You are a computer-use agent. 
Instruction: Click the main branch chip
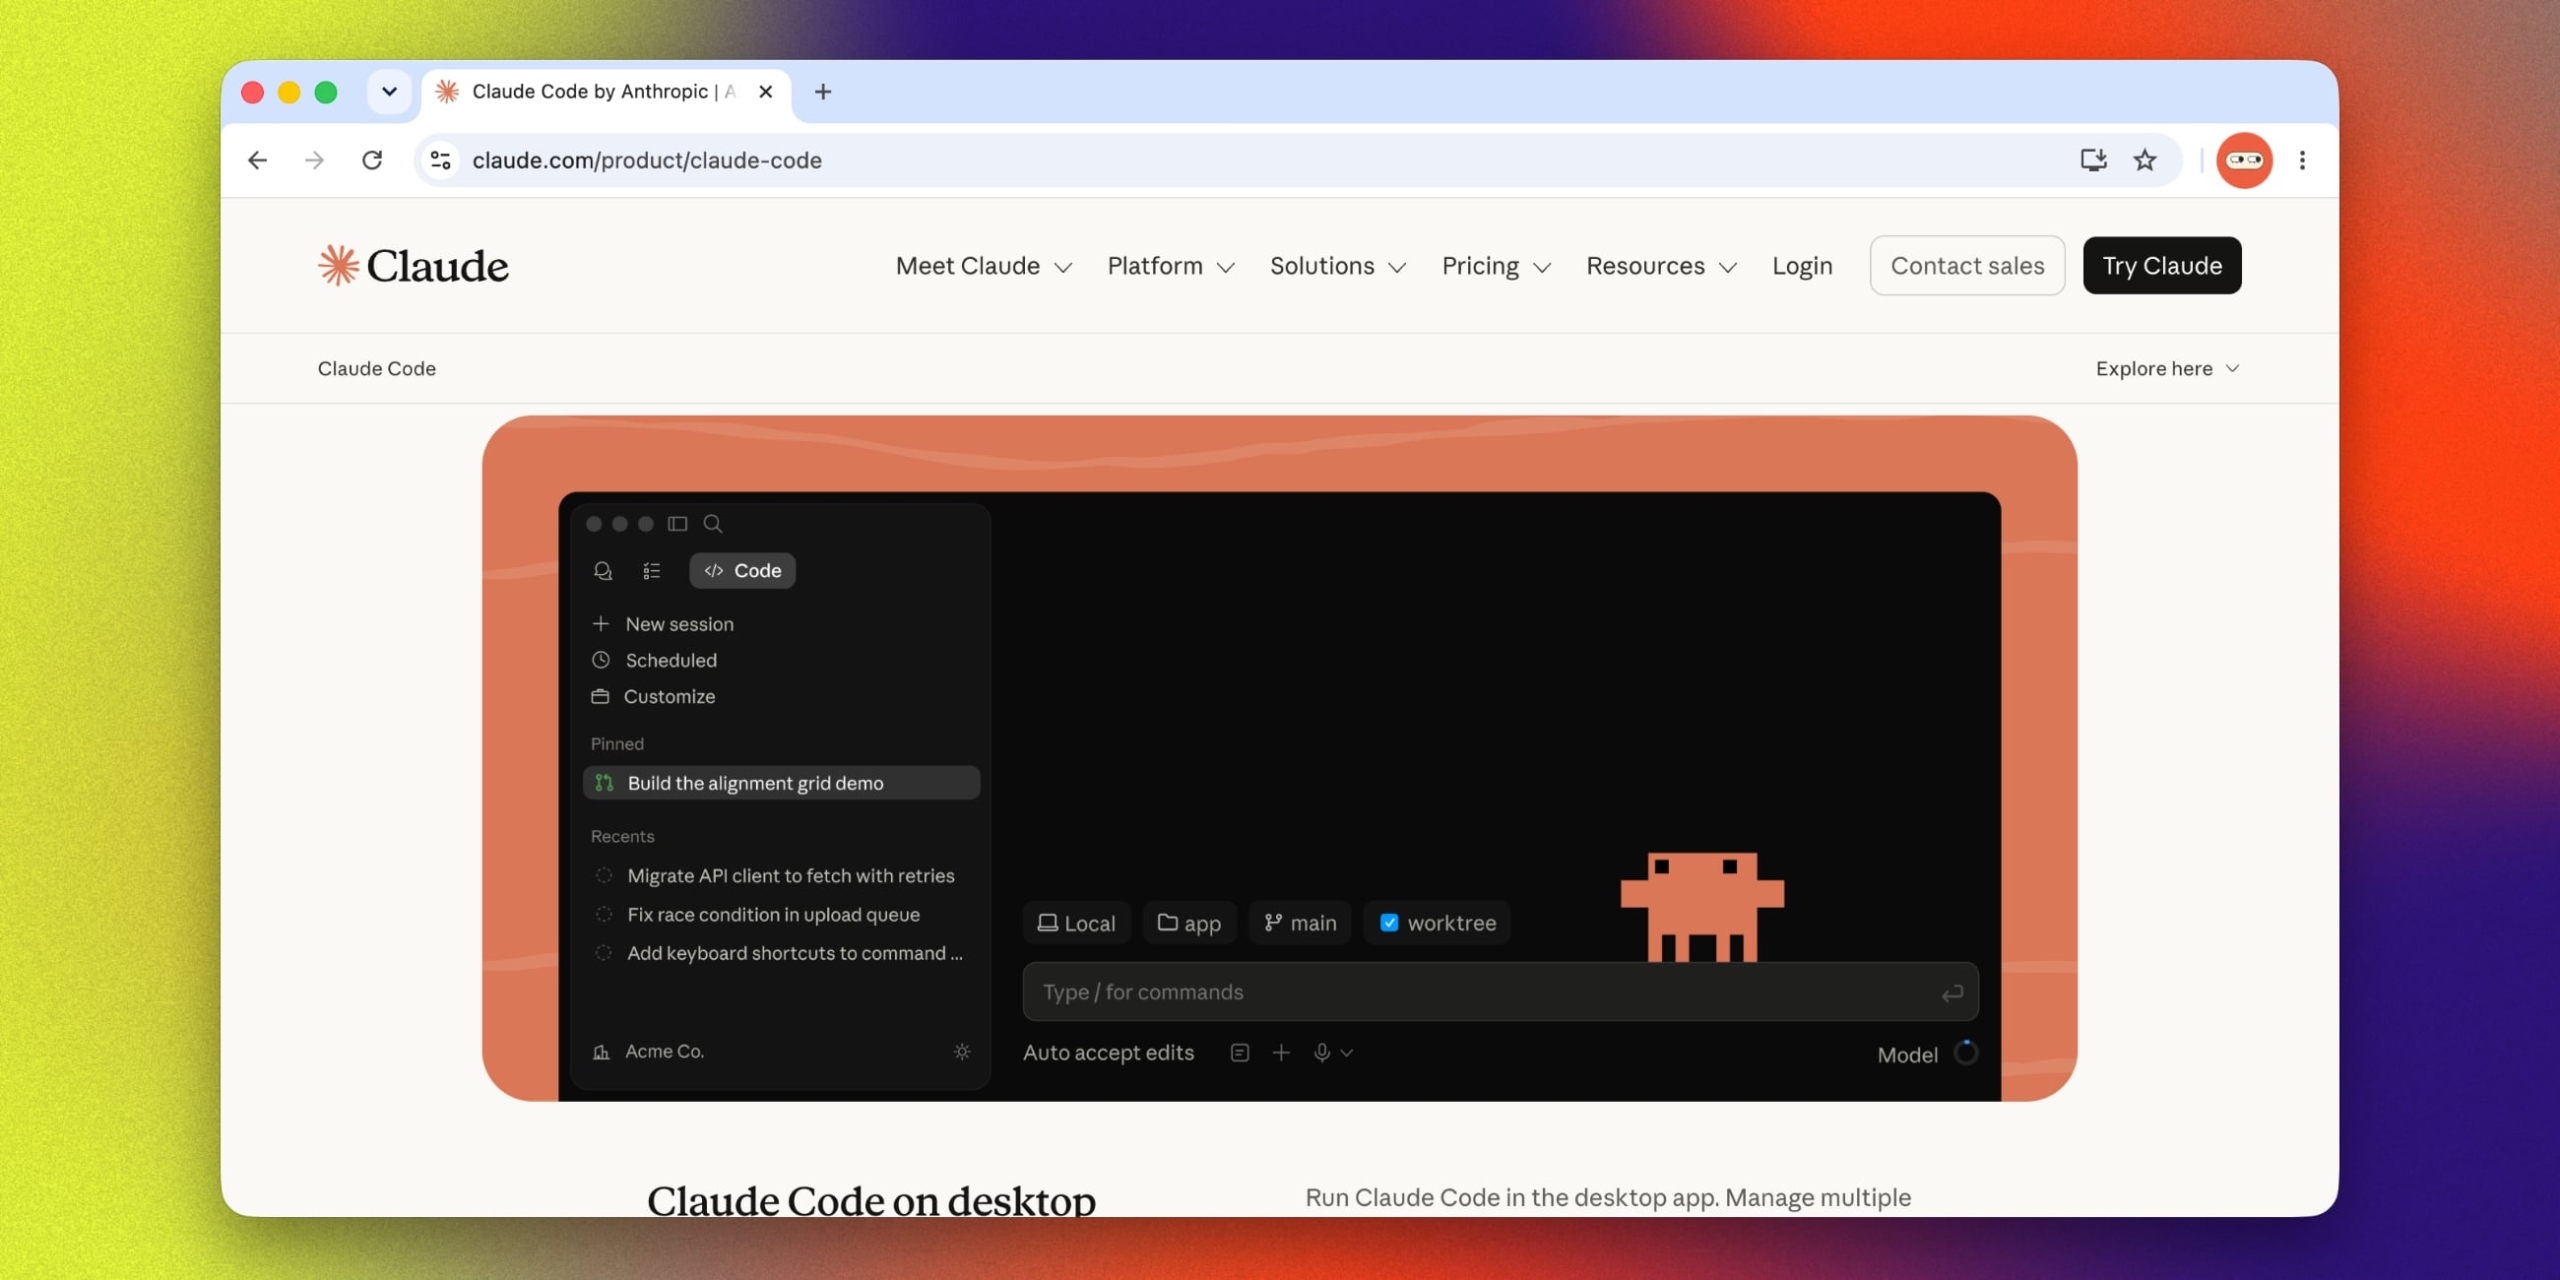pos(1300,923)
